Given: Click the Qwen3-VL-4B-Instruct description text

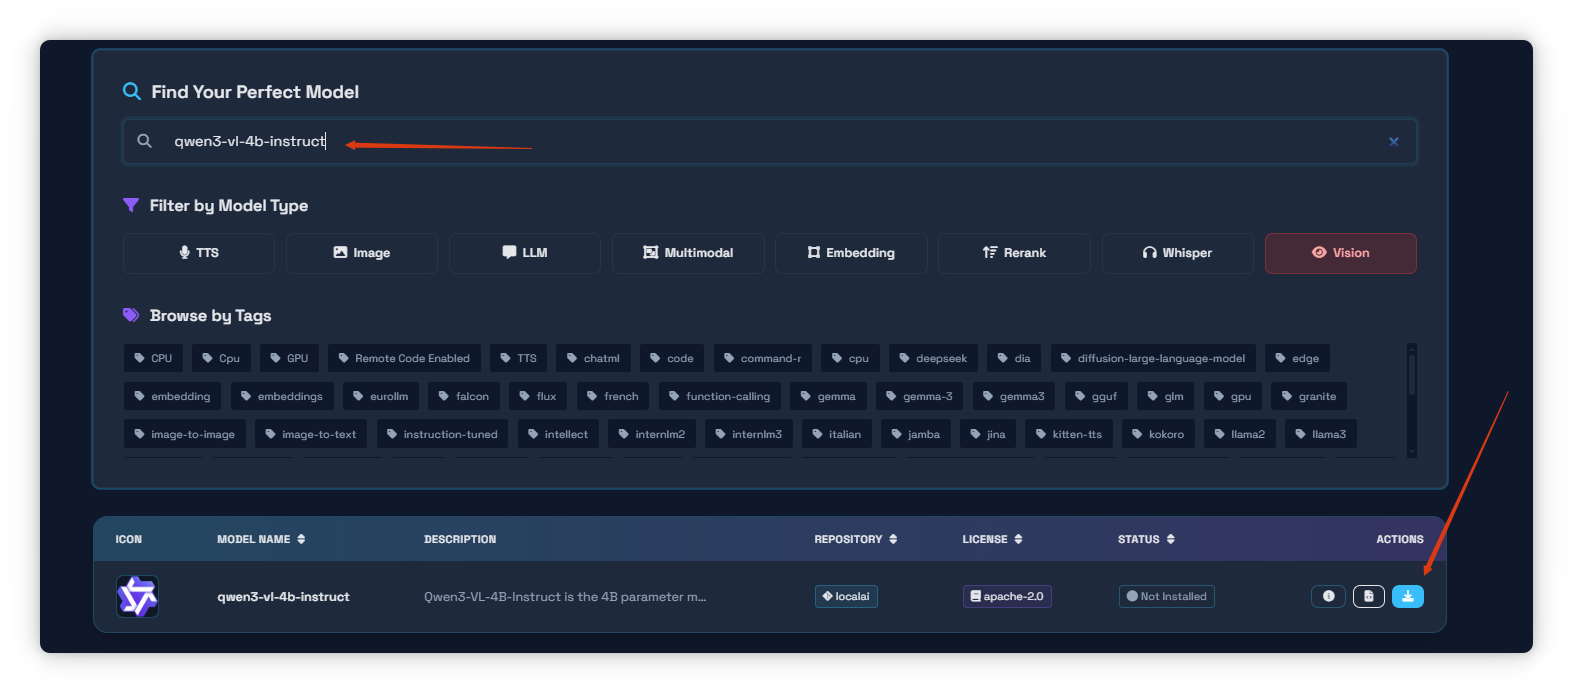Looking at the screenshot, I should click(565, 597).
